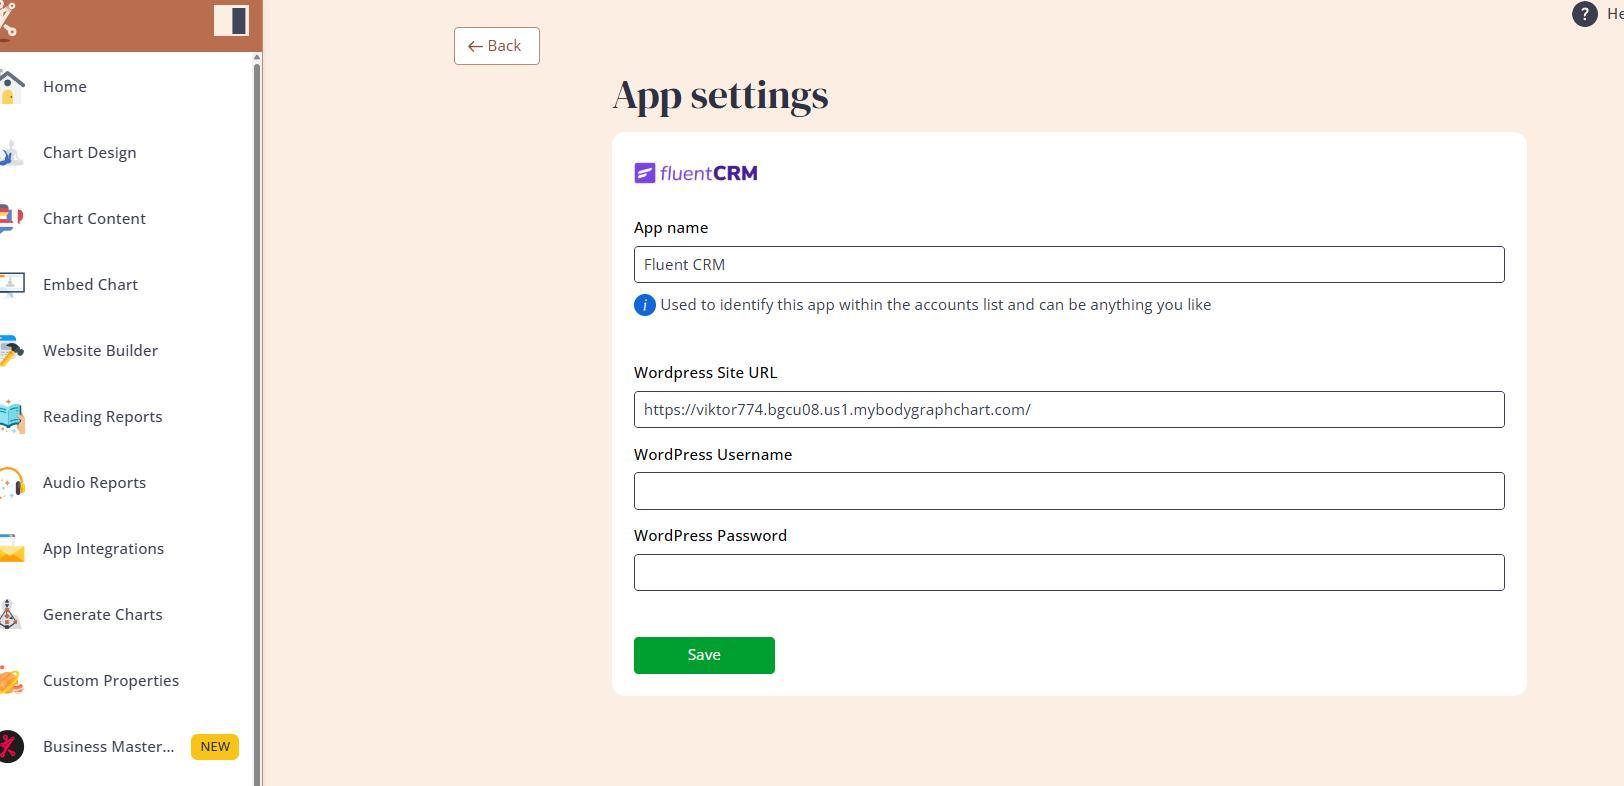Viewport: 1624px width, 786px height.
Task: Click the Audio Reports headphones icon
Action: pos(11,483)
